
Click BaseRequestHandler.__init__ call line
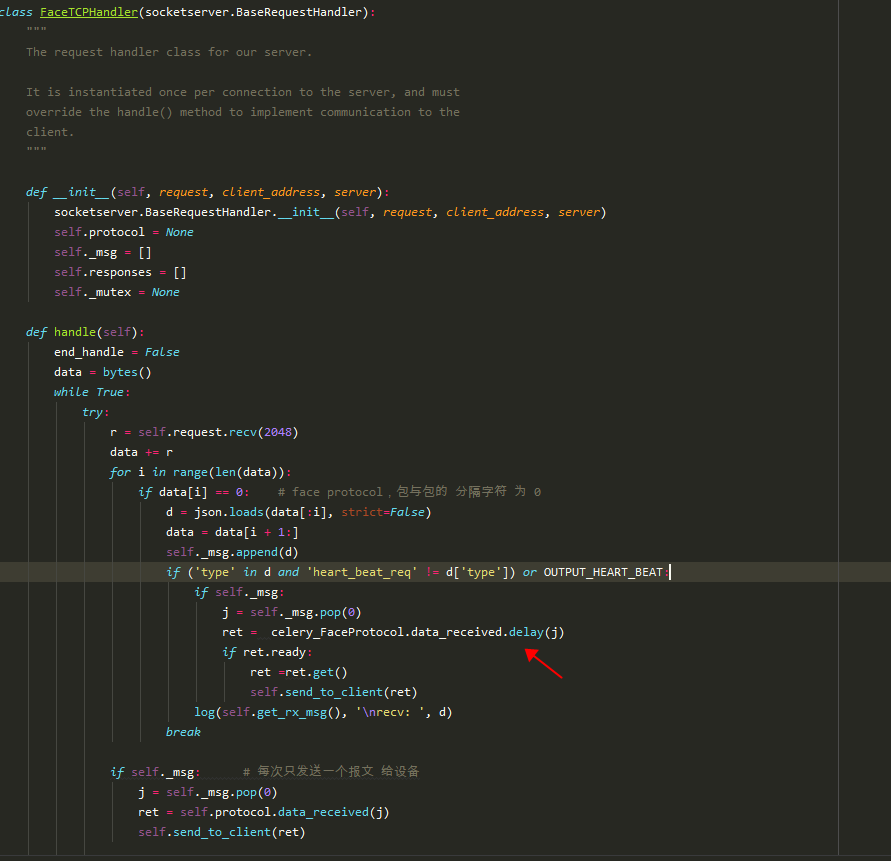330,212
